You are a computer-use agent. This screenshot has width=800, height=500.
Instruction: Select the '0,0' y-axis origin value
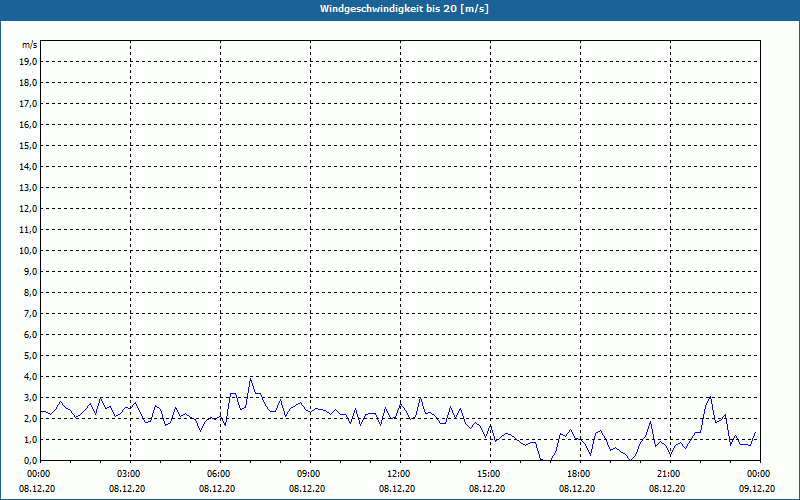31,460
